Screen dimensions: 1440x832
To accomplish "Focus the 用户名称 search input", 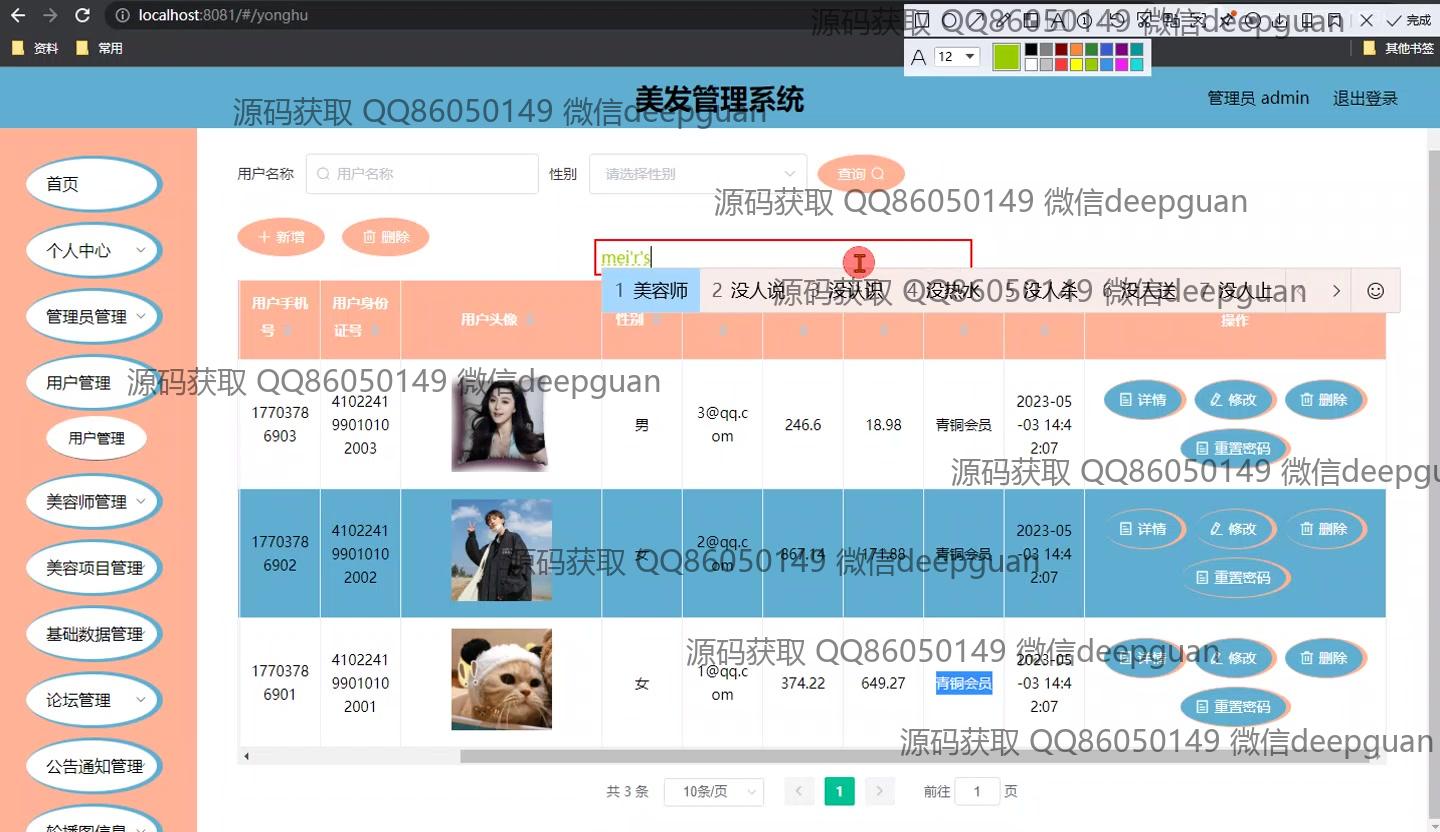I will [x=422, y=174].
